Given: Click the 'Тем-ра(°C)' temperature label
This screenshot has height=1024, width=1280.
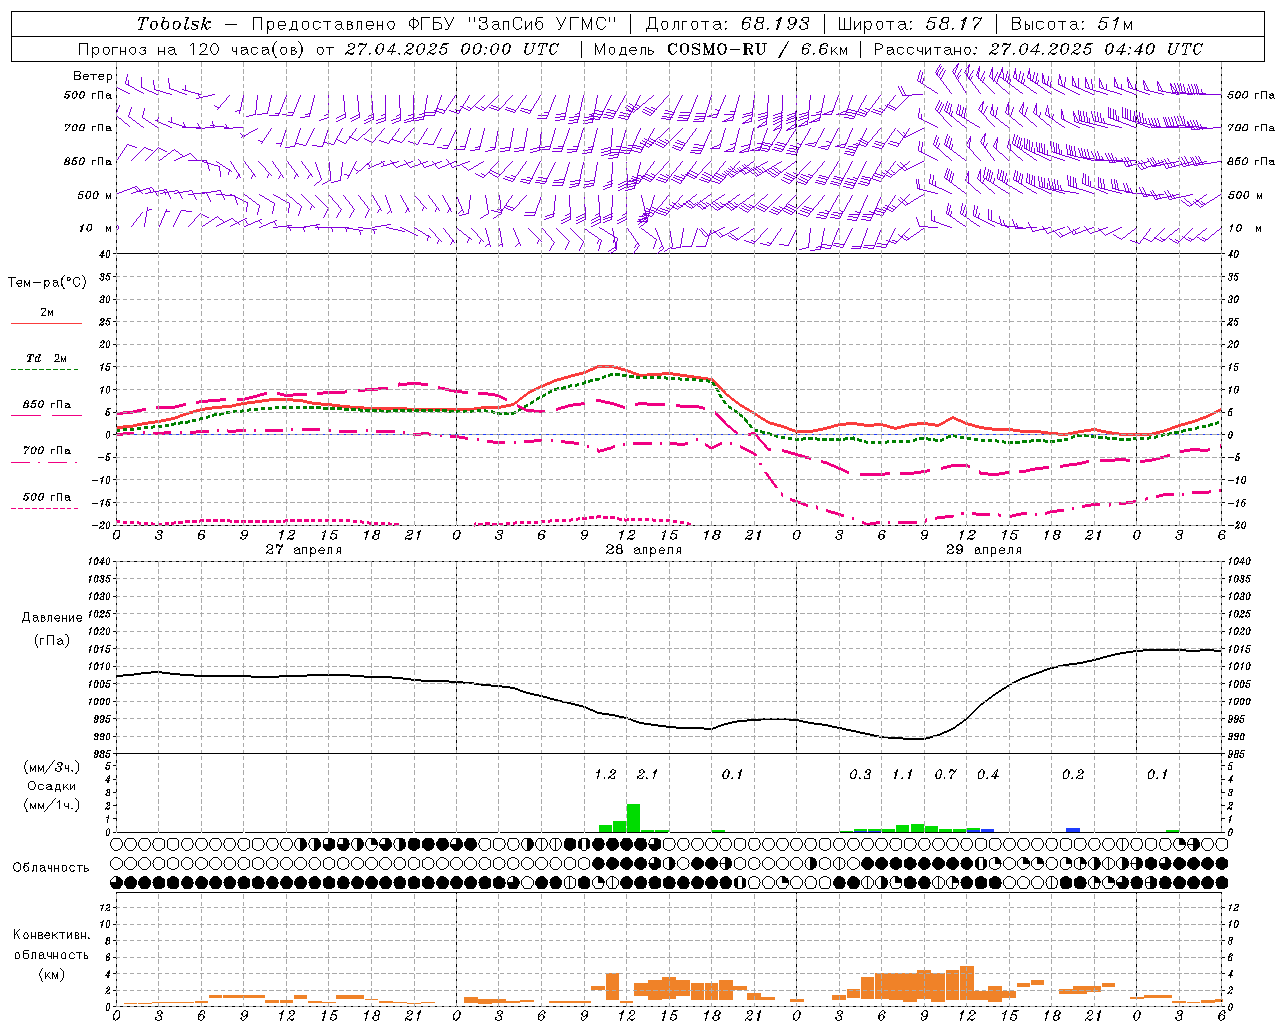Looking at the screenshot, I should point(47,283).
